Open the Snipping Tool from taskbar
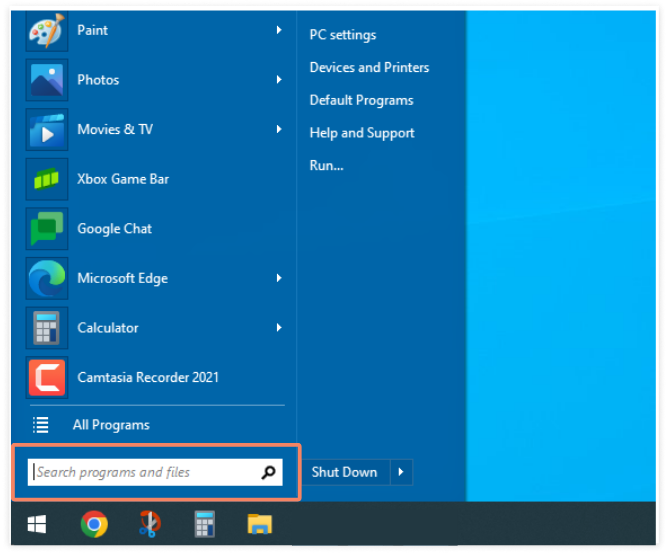The image size is (668, 553). 150,524
